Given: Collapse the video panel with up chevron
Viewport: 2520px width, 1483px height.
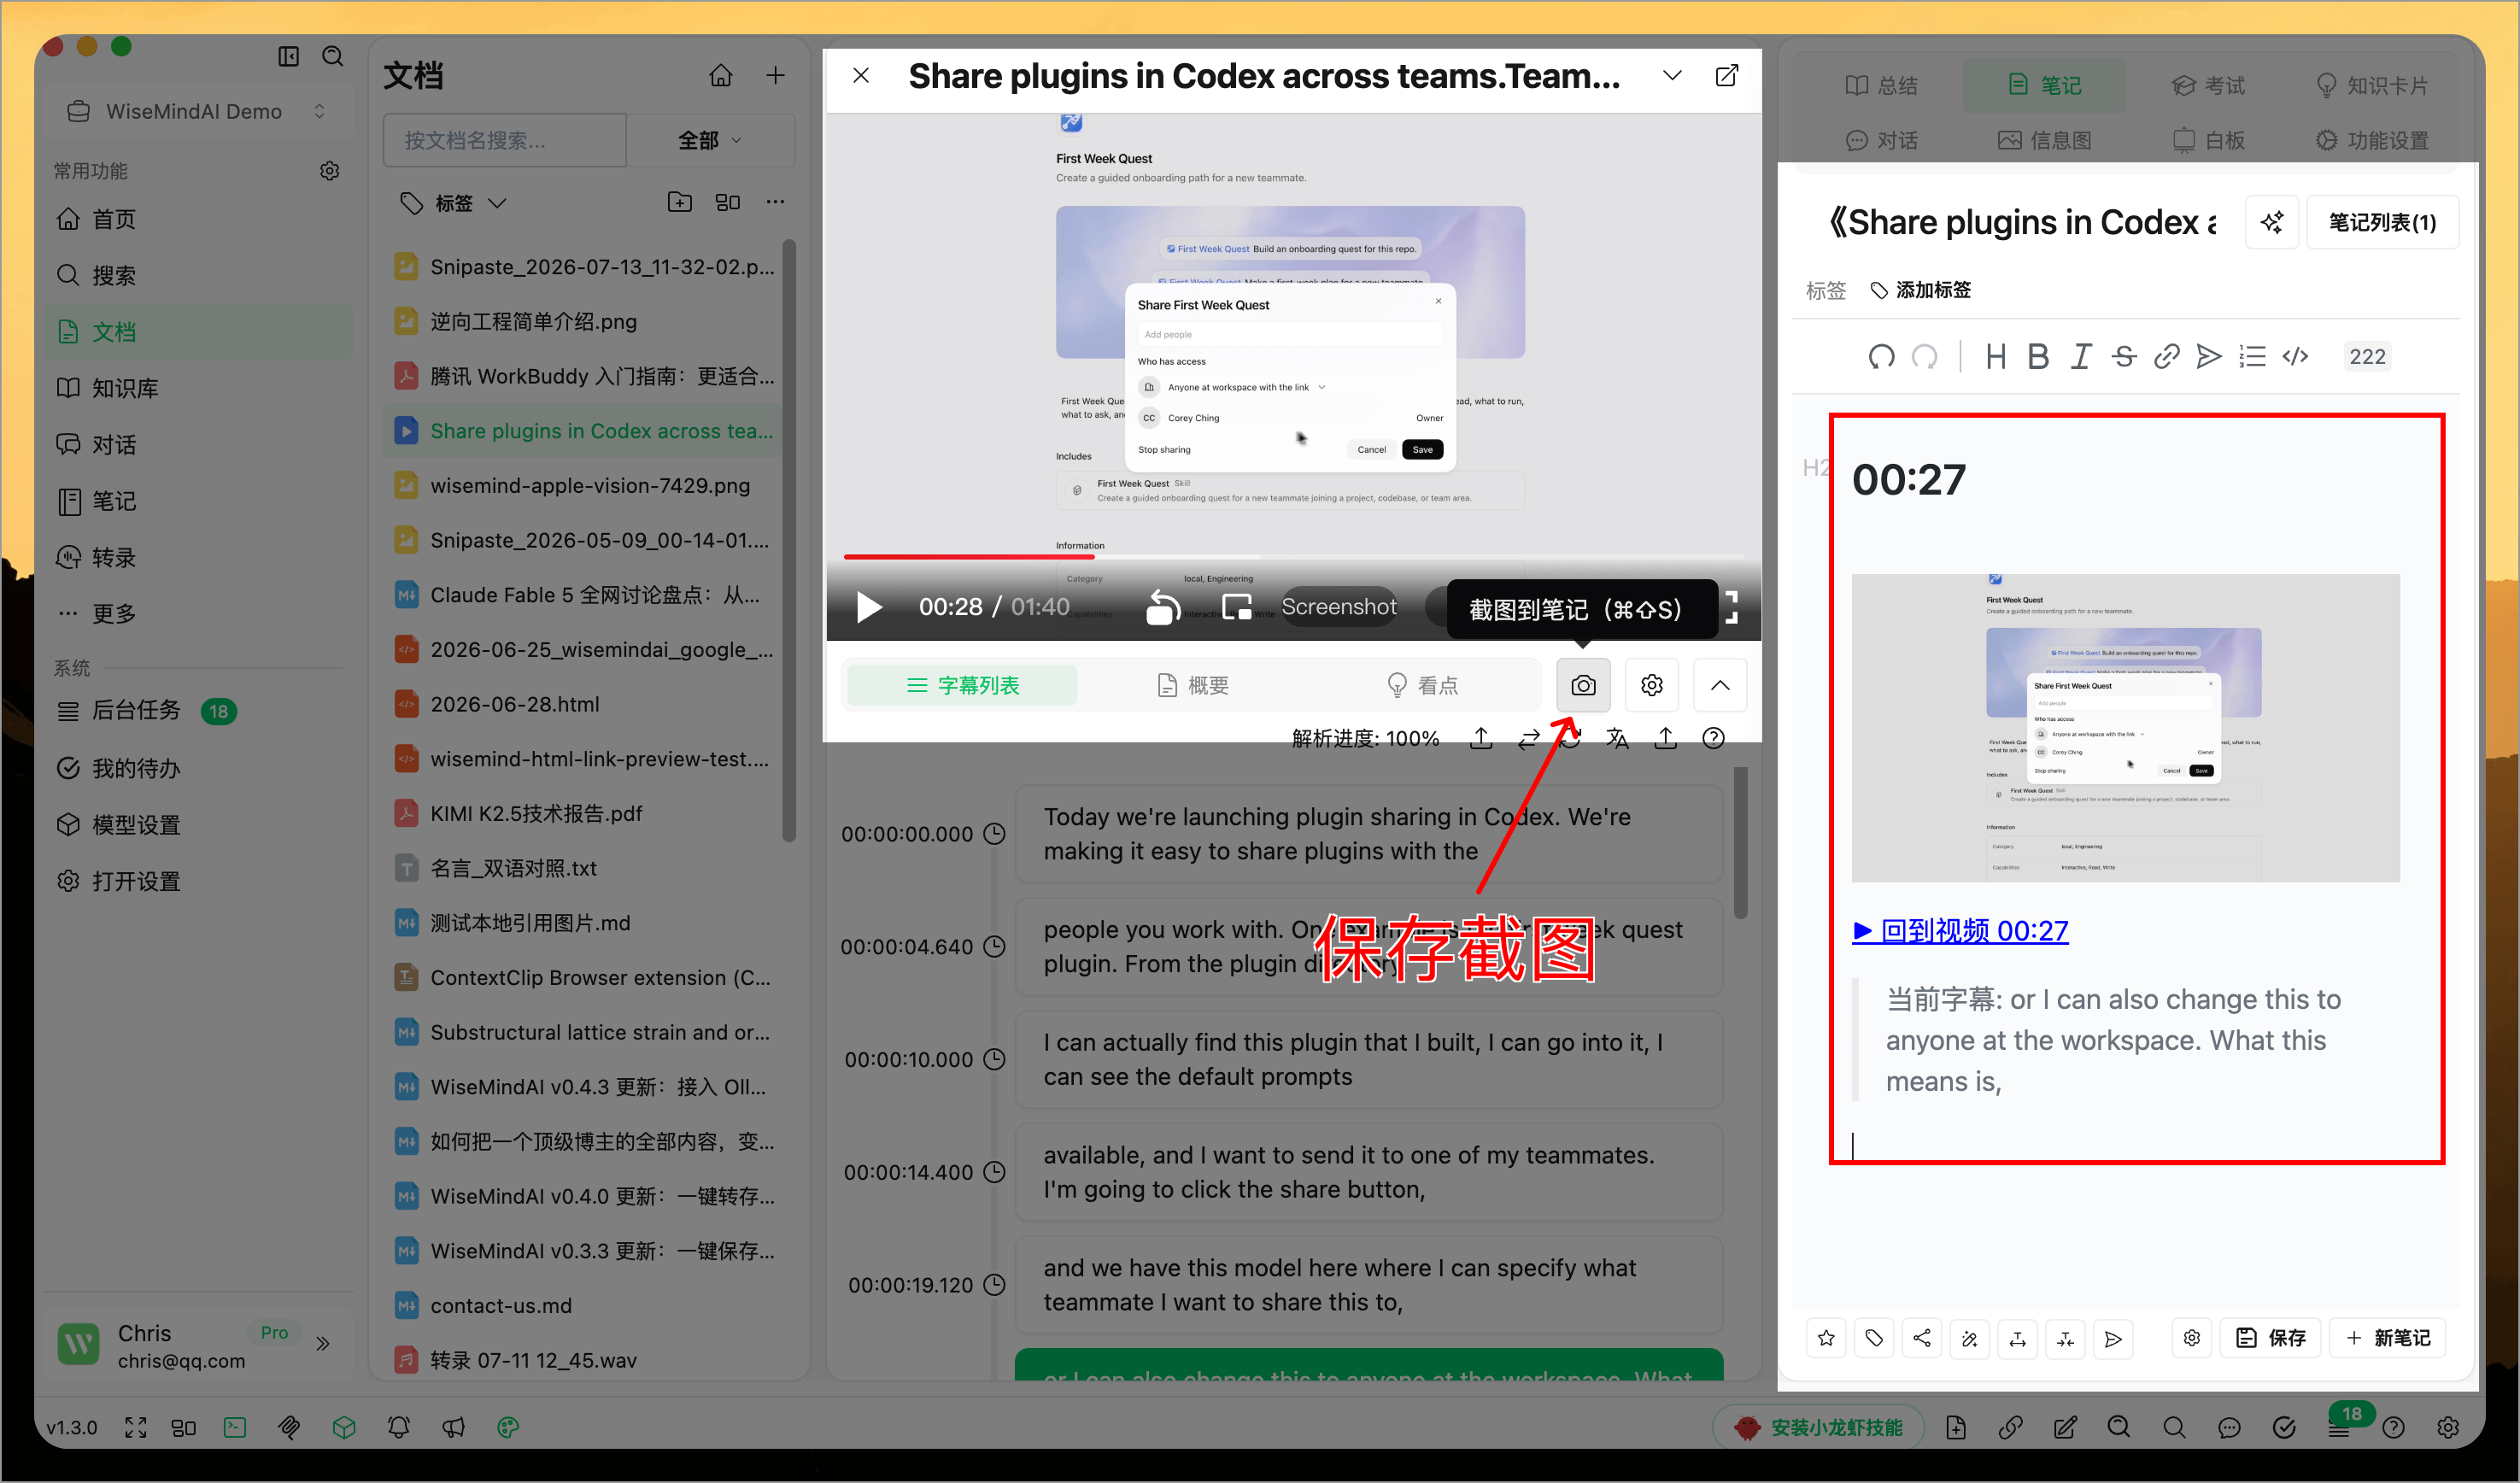Looking at the screenshot, I should point(1719,686).
